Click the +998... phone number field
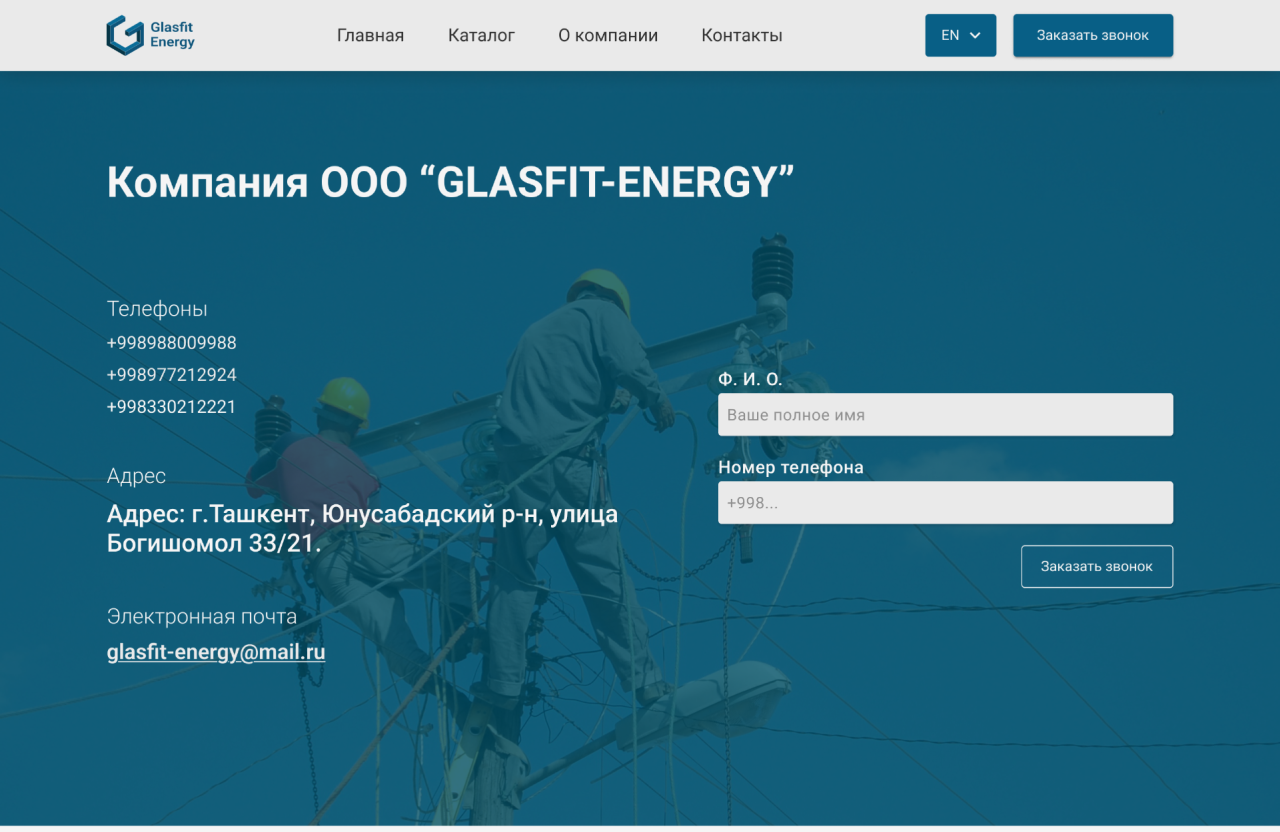This screenshot has width=1280, height=832. click(945, 503)
